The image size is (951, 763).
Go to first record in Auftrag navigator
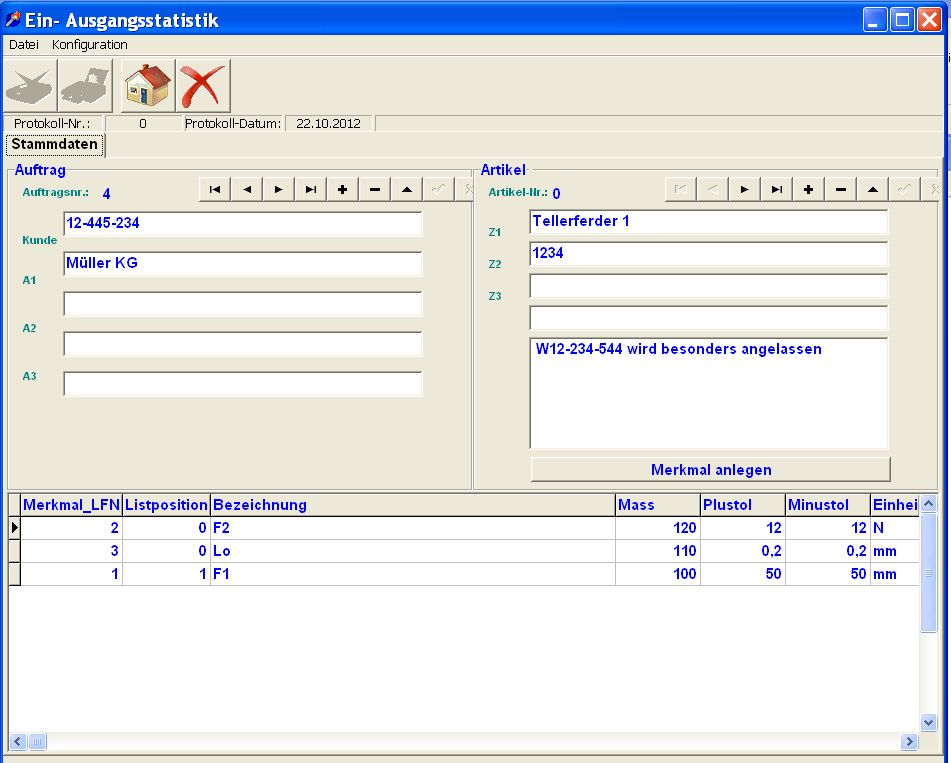click(215, 190)
